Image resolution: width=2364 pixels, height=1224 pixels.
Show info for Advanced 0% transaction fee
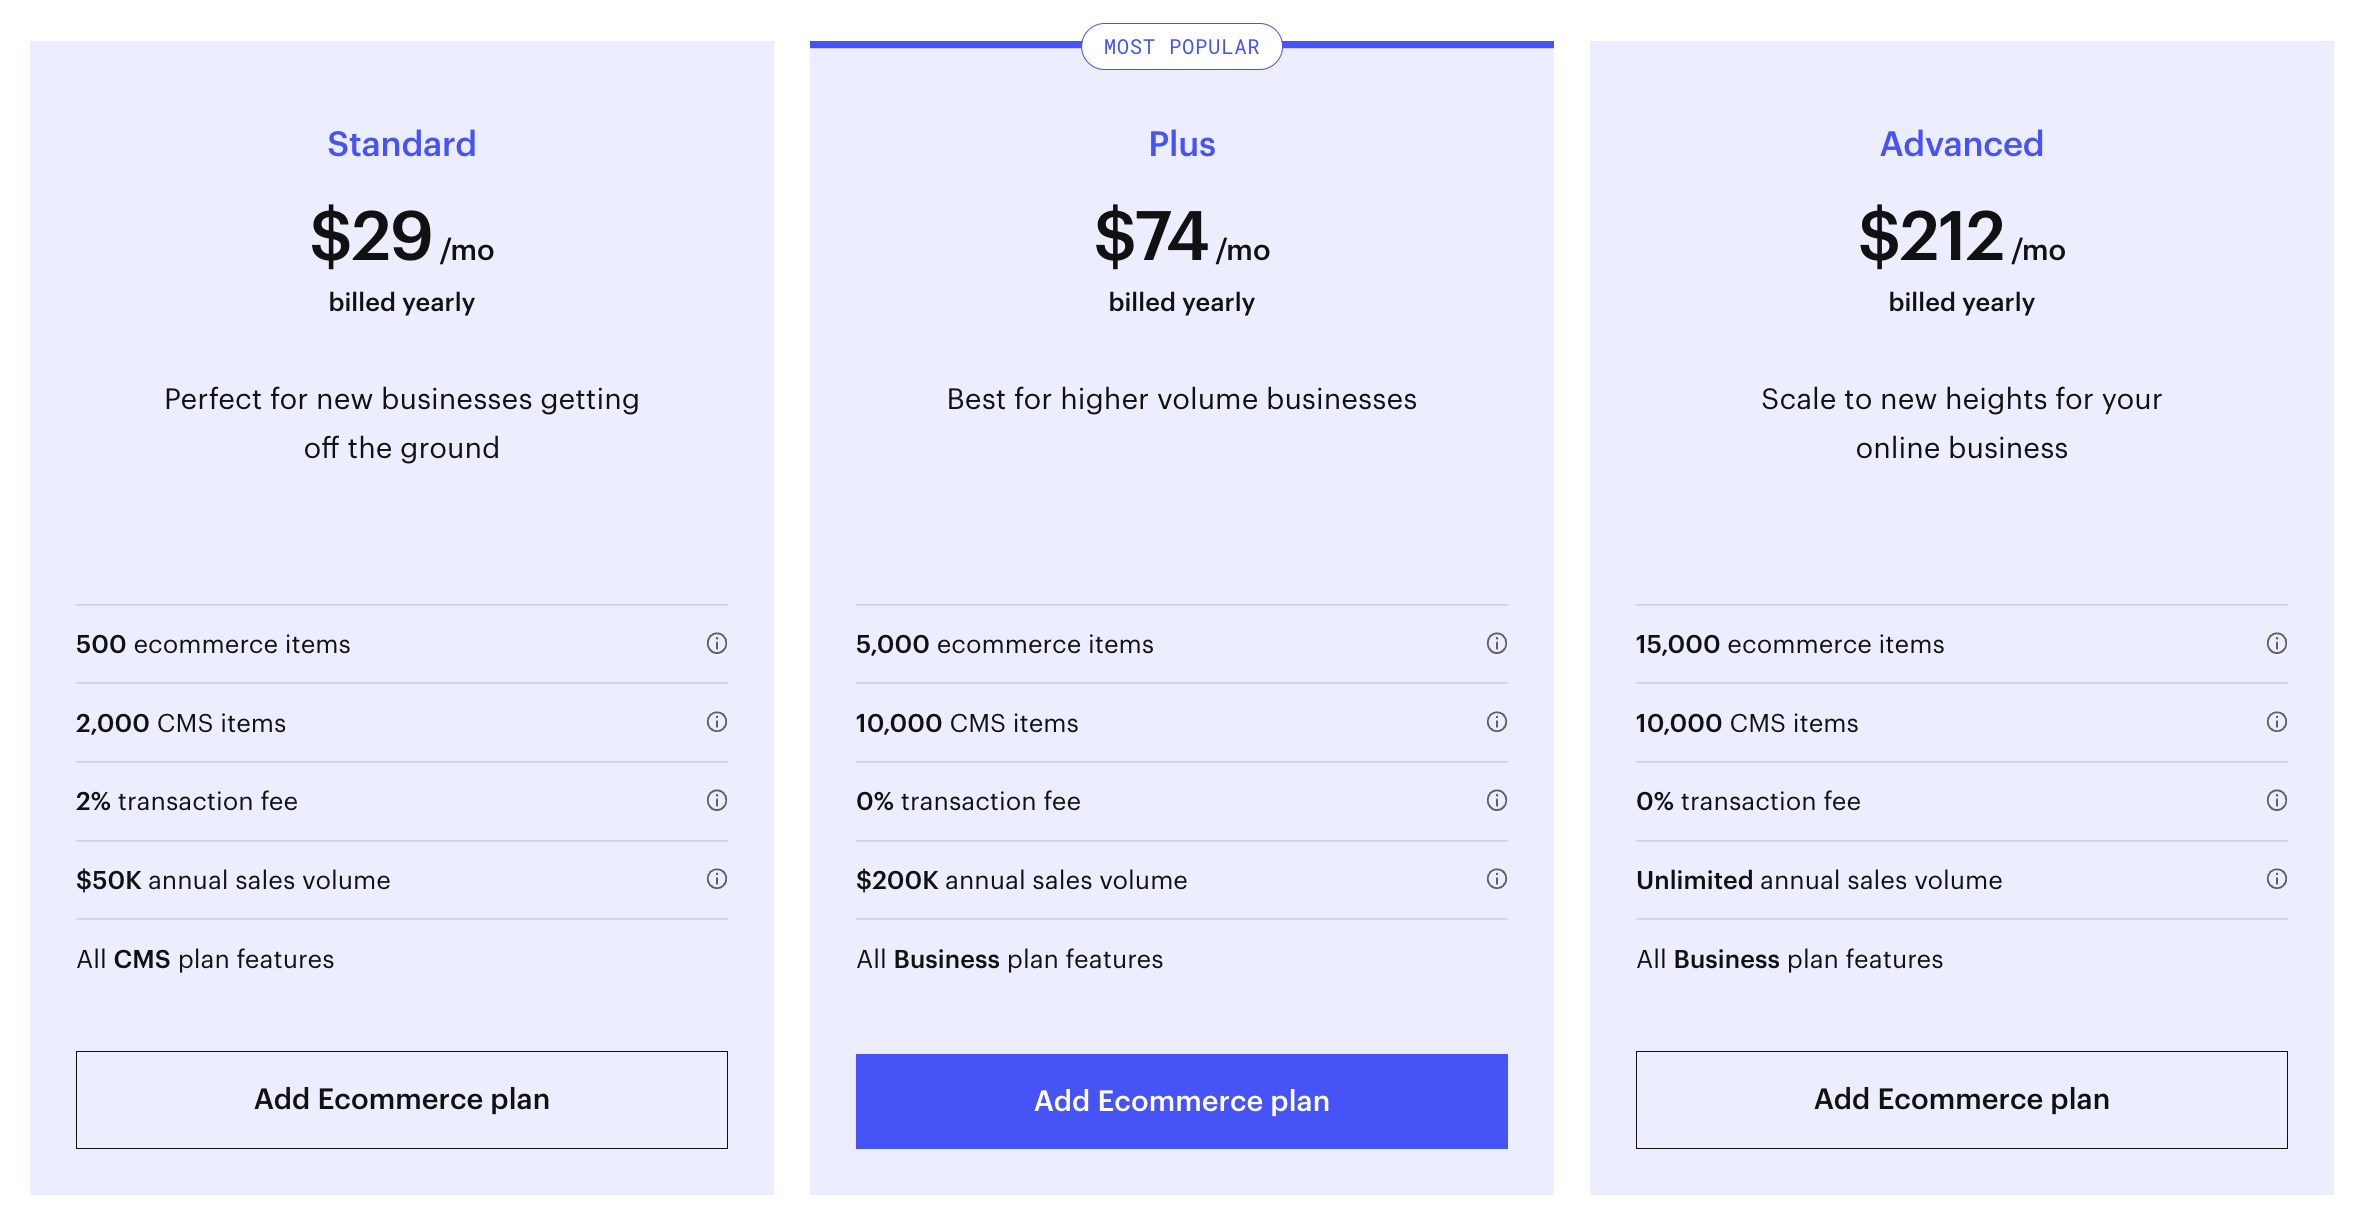[x=2277, y=800]
